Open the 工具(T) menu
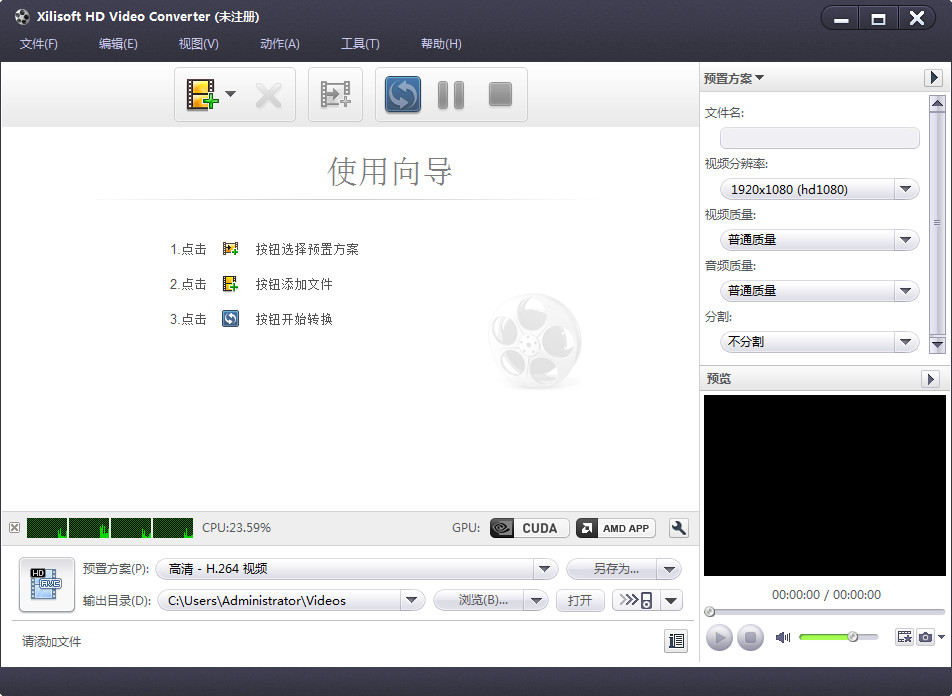Image resolution: width=952 pixels, height=696 pixels. [x=360, y=44]
